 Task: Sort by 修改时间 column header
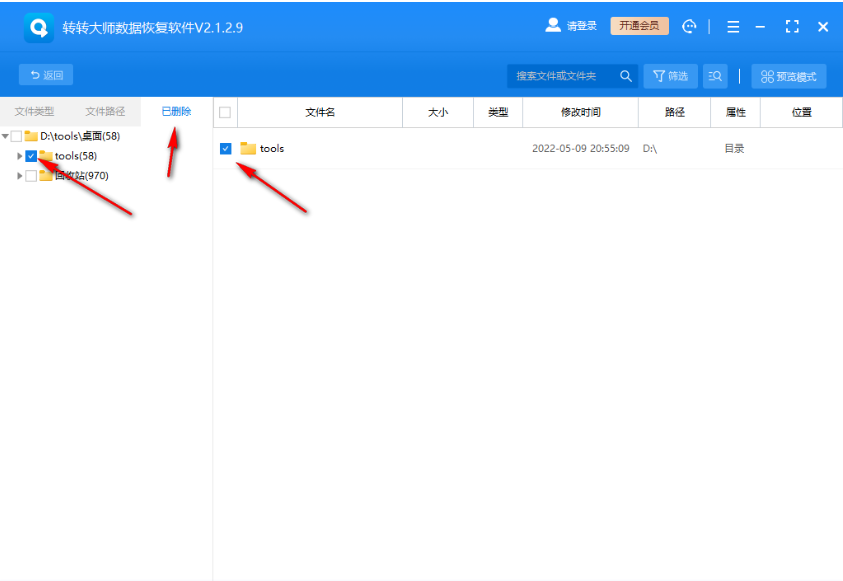[581, 112]
